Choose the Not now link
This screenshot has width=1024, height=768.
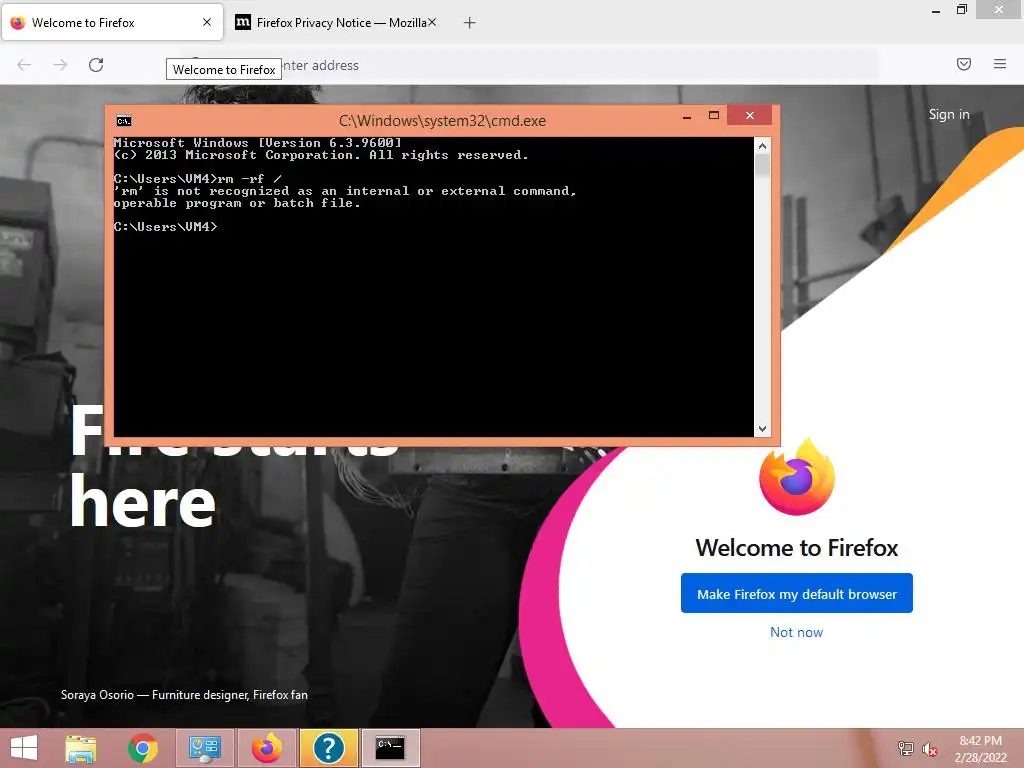click(796, 632)
